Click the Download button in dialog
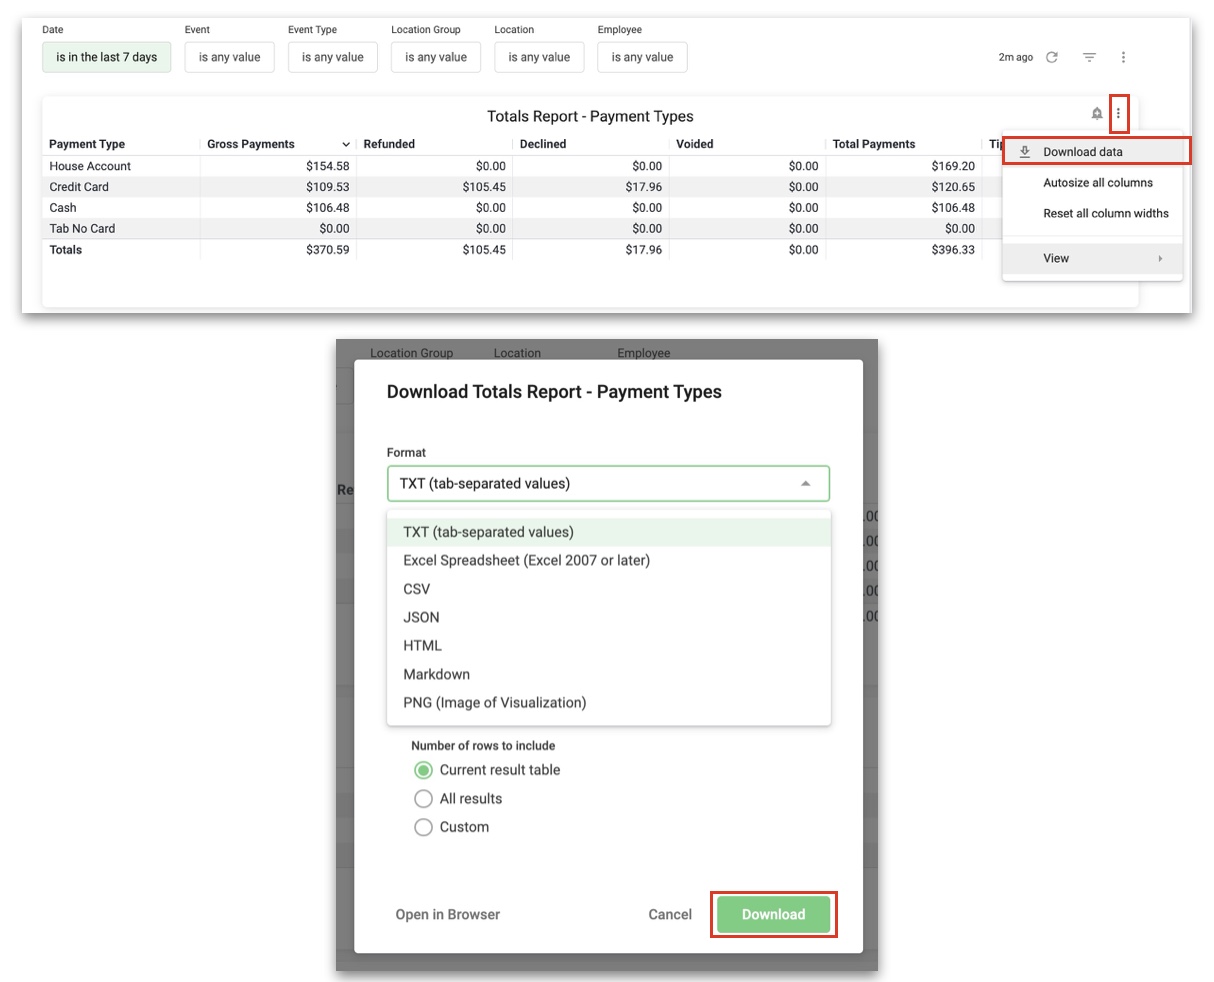 click(x=773, y=915)
